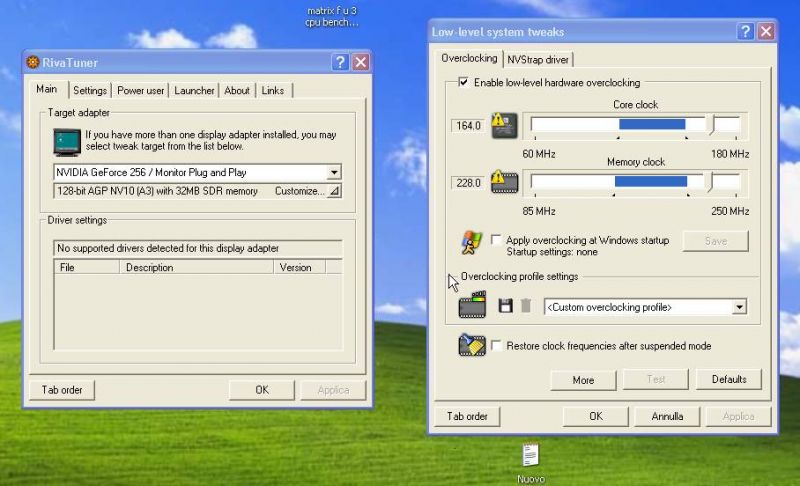Save the overclocking profile with floppy icon
The image size is (800, 486).
click(x=505, y=306)
